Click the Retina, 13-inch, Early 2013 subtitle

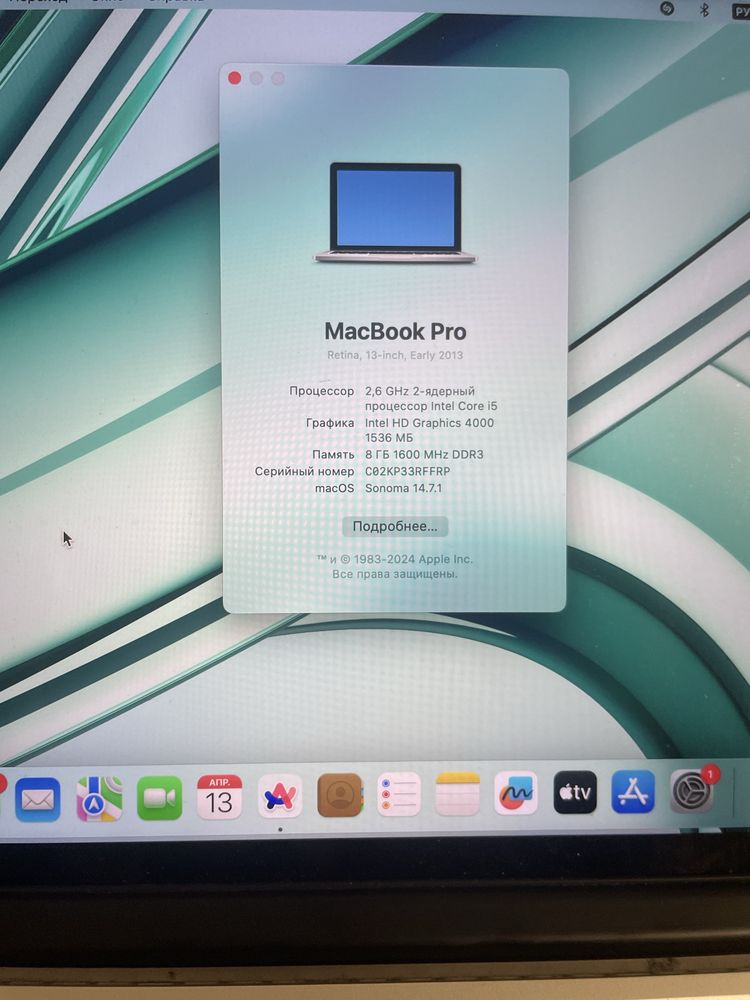pyautogui.click(x=395, y=355)
